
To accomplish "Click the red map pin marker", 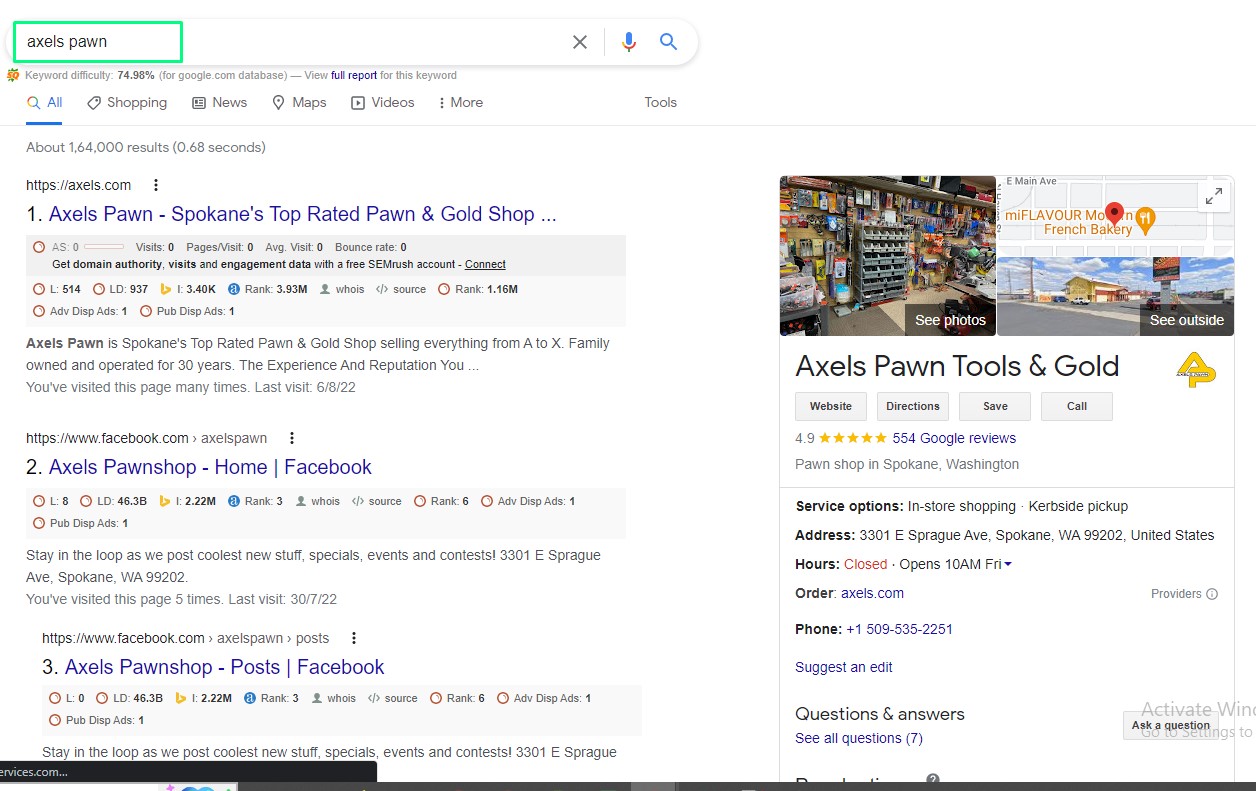I will pyautogui.click(x=1115, y=213).
